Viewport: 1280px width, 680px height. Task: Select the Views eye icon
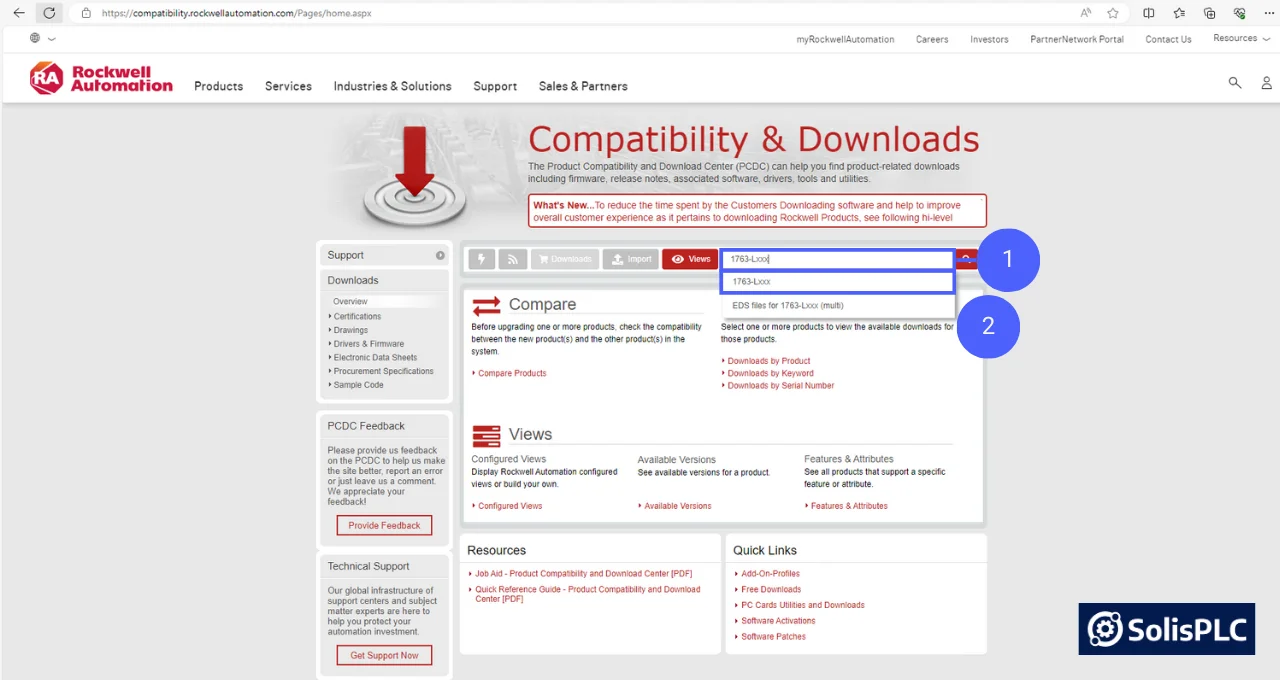(x=689, y=258)
